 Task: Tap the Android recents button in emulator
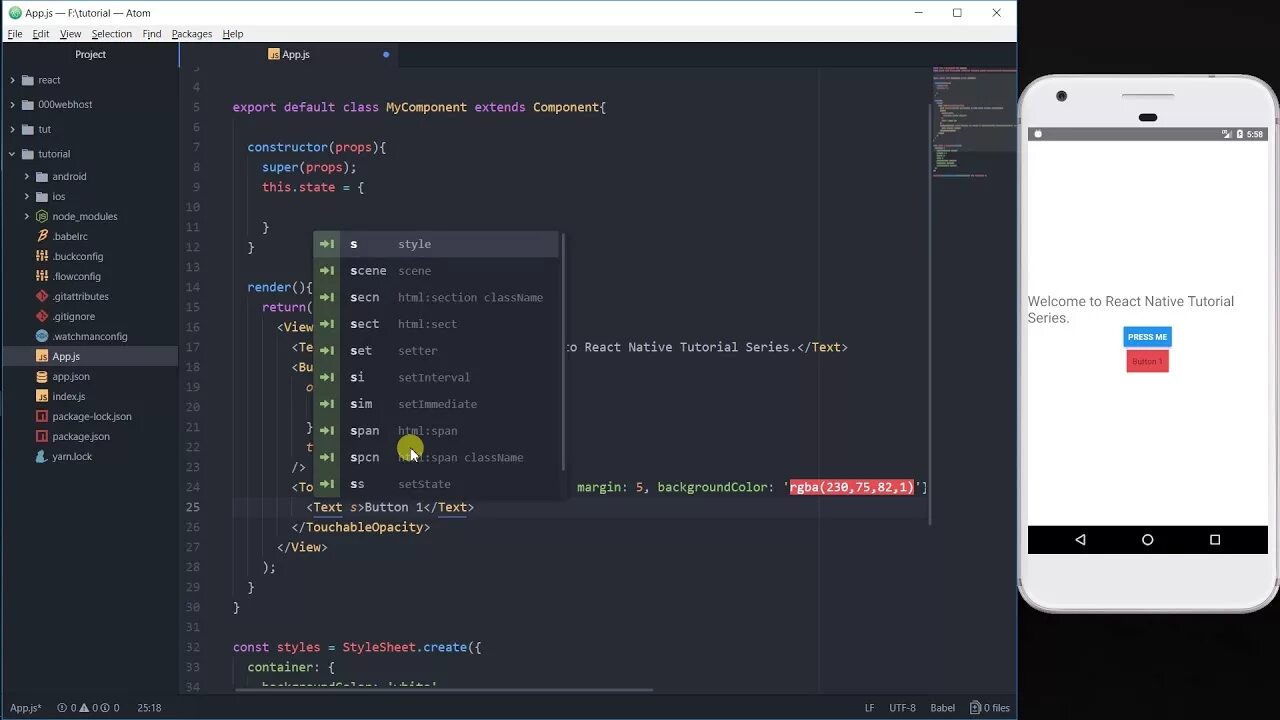1215,539
